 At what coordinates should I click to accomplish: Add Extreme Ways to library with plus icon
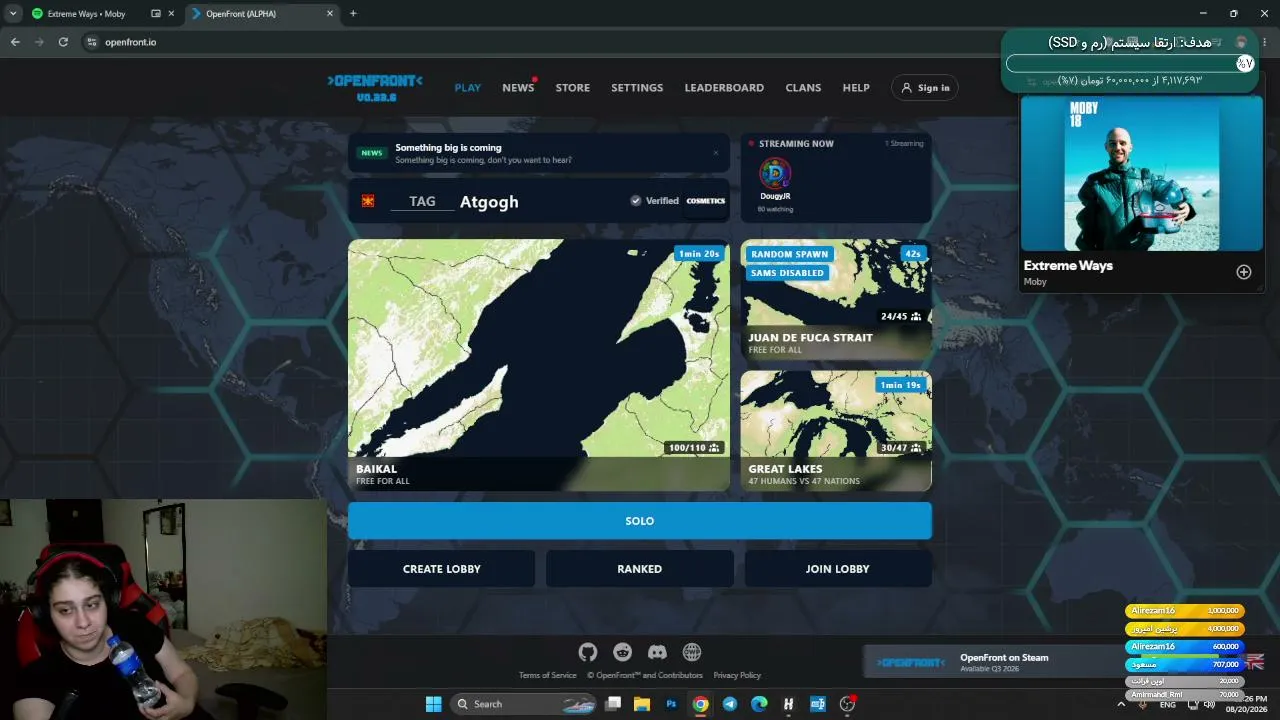point(1244,272)
